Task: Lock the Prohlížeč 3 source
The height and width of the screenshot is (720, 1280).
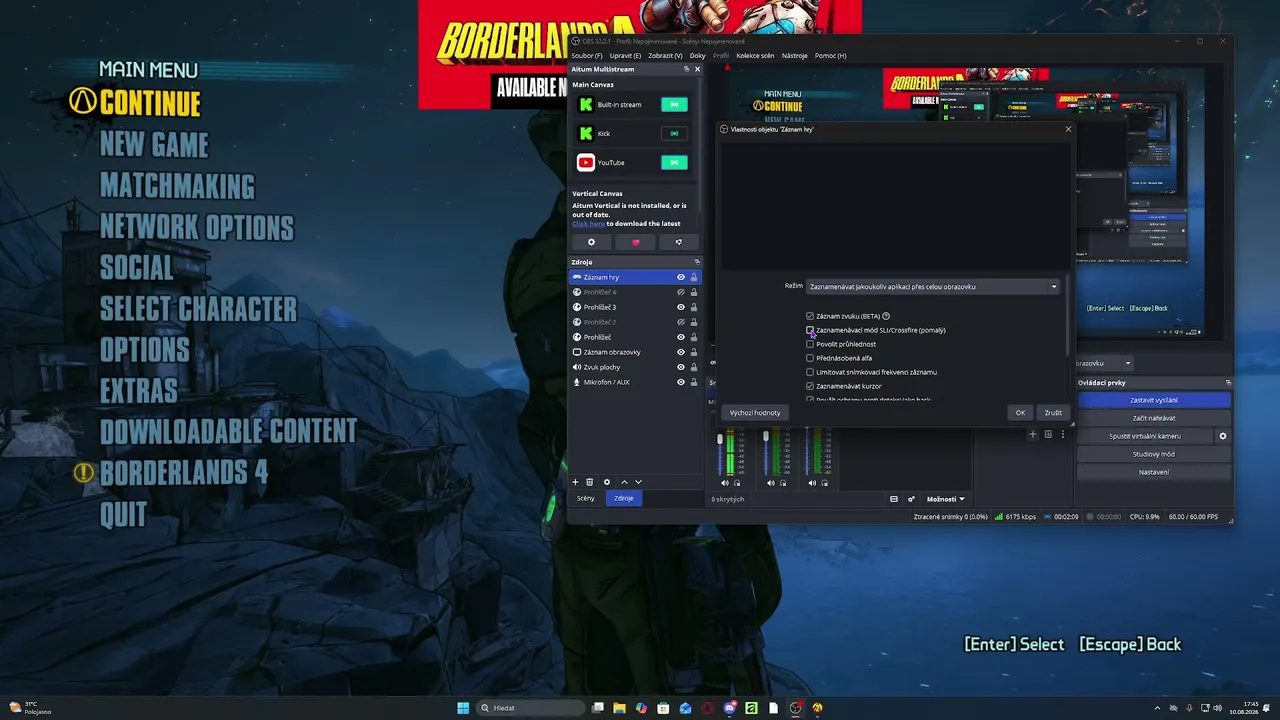Action: click(693, 307)
